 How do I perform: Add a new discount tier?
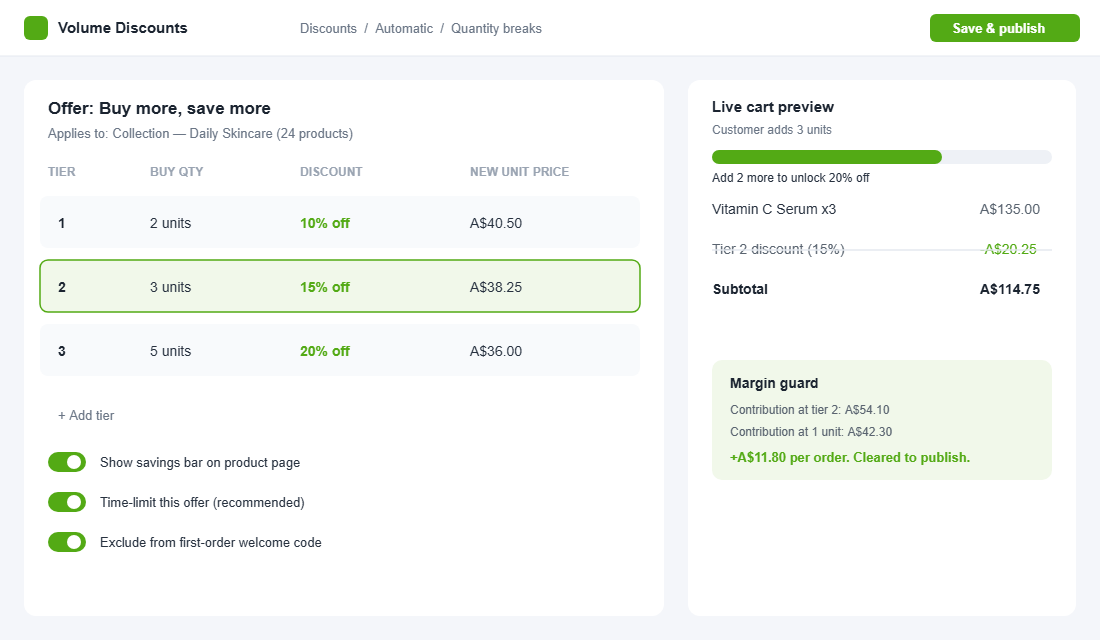coord(86,415)
